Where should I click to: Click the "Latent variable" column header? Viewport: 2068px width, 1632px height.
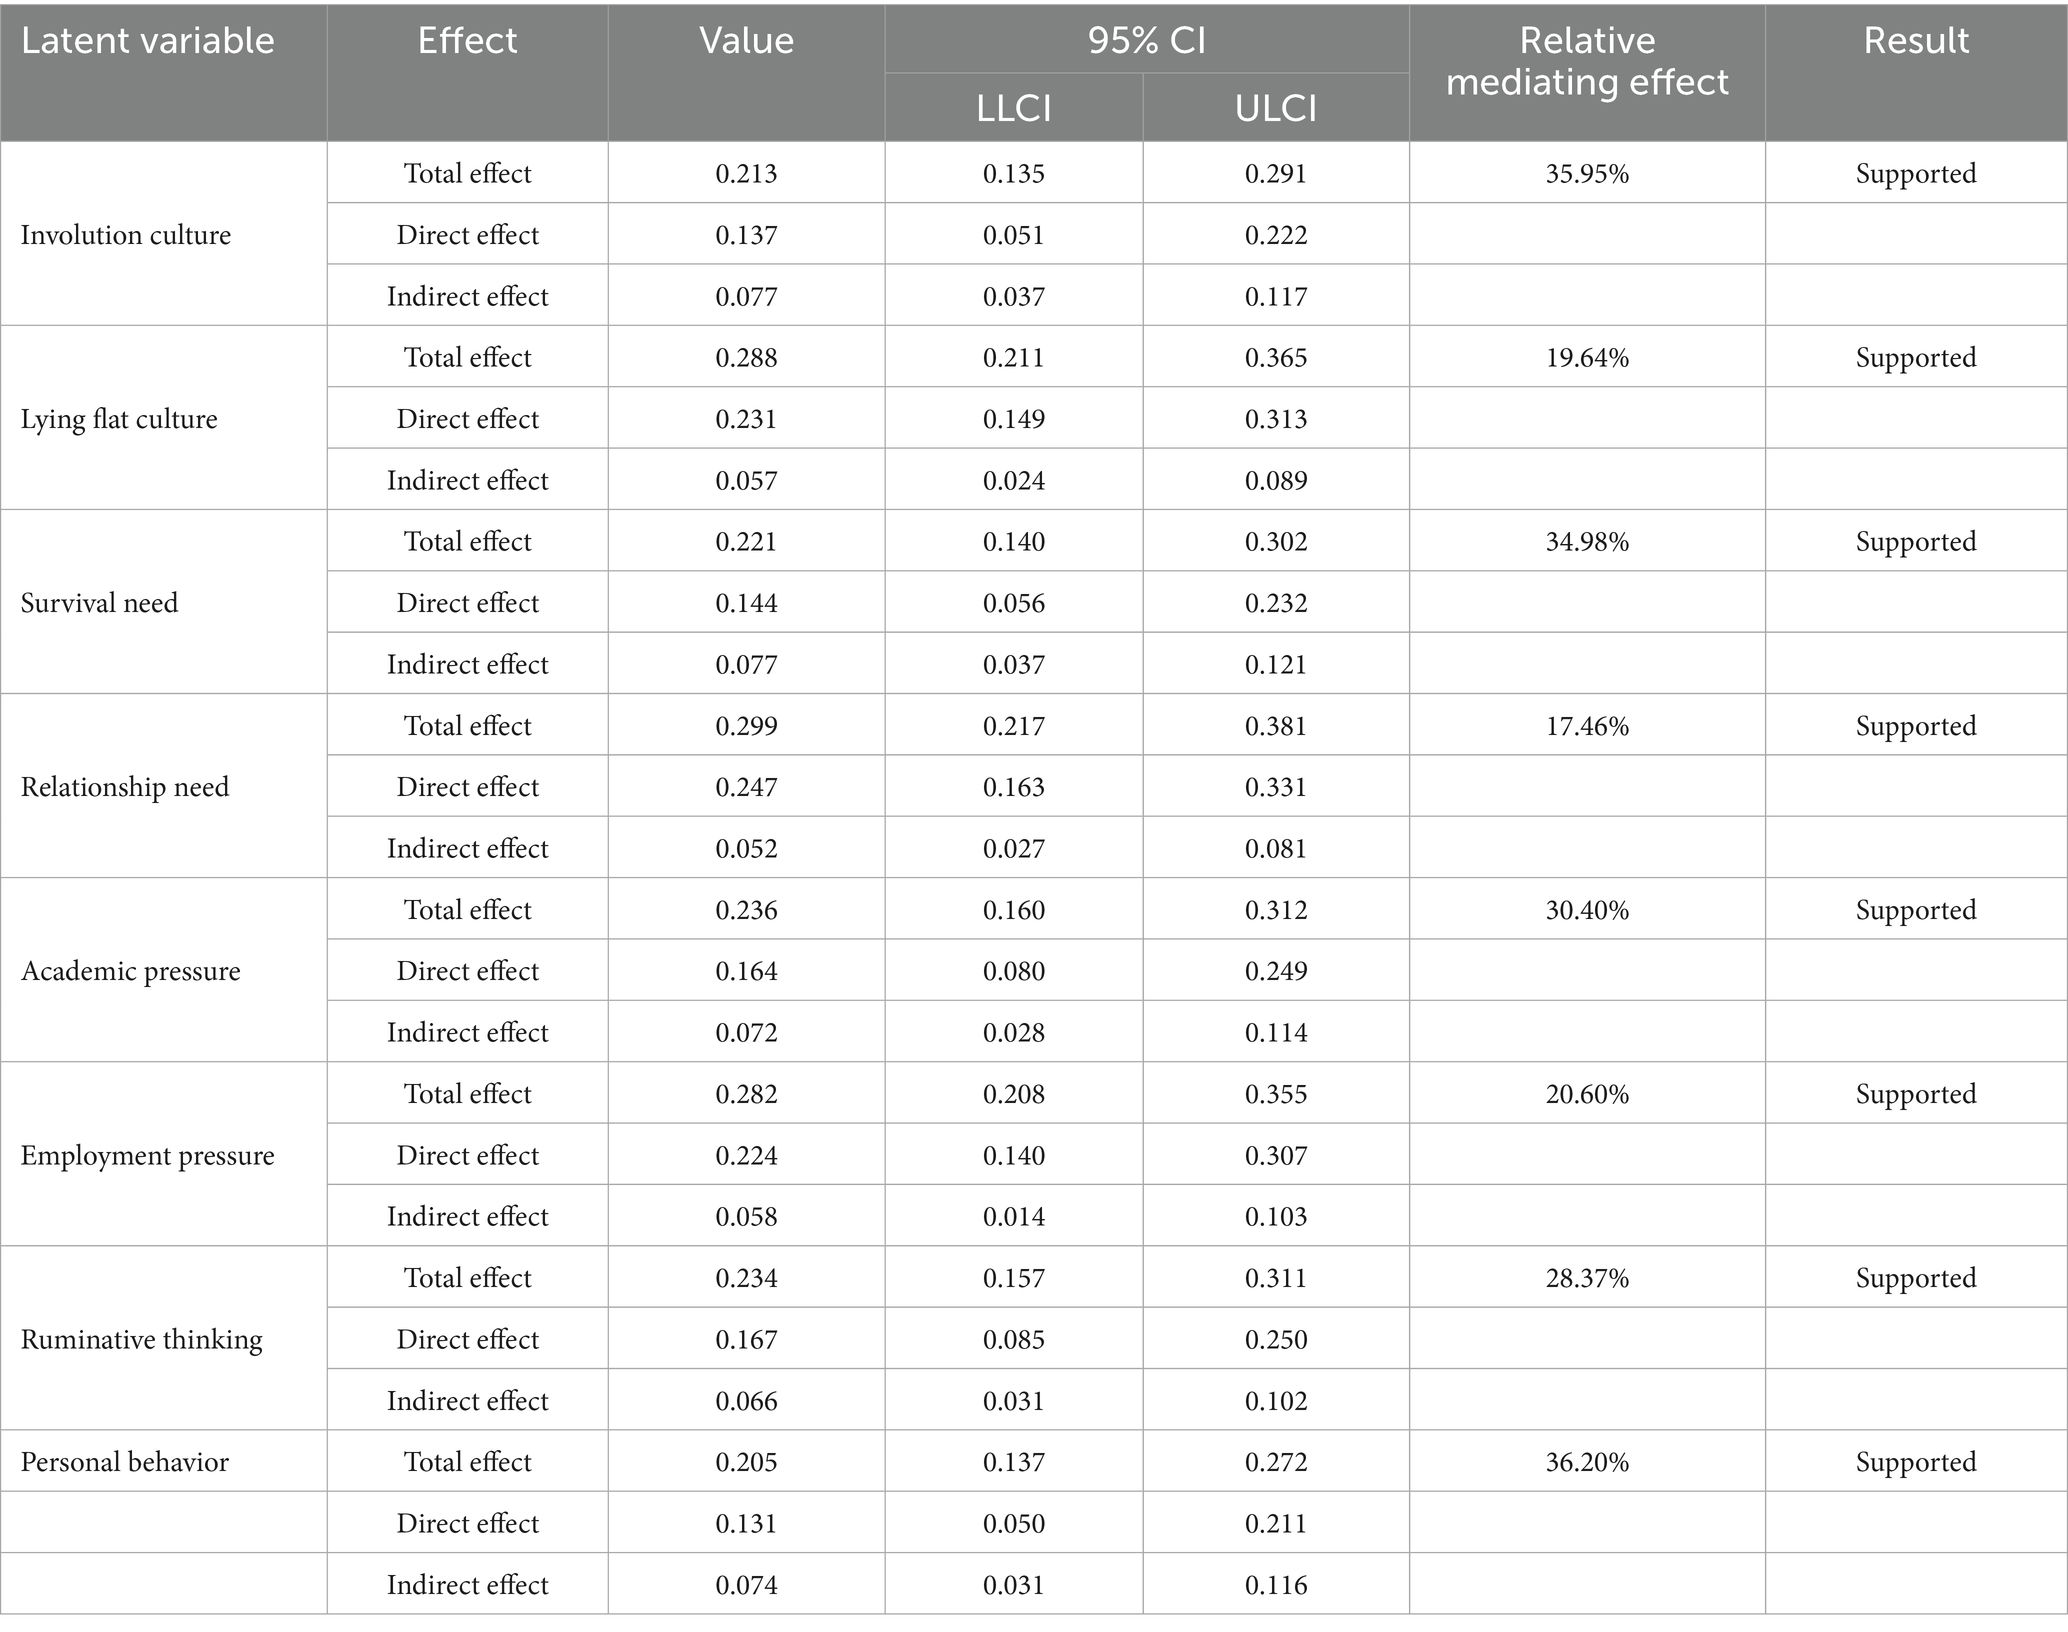coord(147,41)
